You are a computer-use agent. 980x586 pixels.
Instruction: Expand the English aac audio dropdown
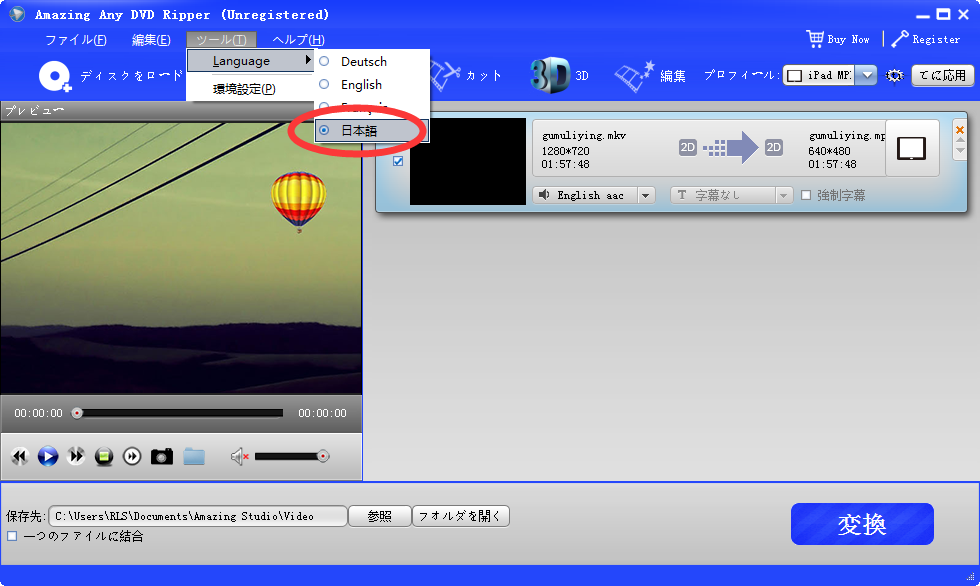pyautogui.click(x=646, y=196)
